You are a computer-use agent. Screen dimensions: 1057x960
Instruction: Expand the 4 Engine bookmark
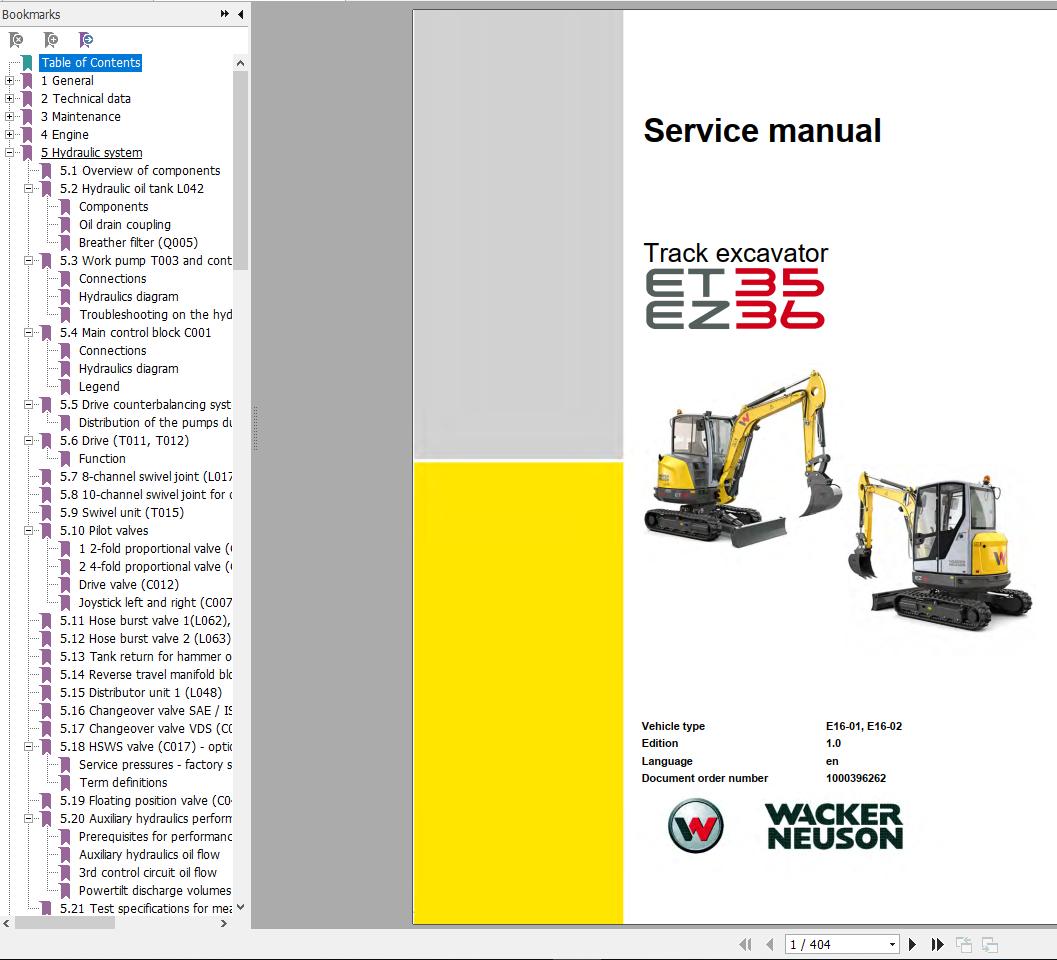coord(9,135)
